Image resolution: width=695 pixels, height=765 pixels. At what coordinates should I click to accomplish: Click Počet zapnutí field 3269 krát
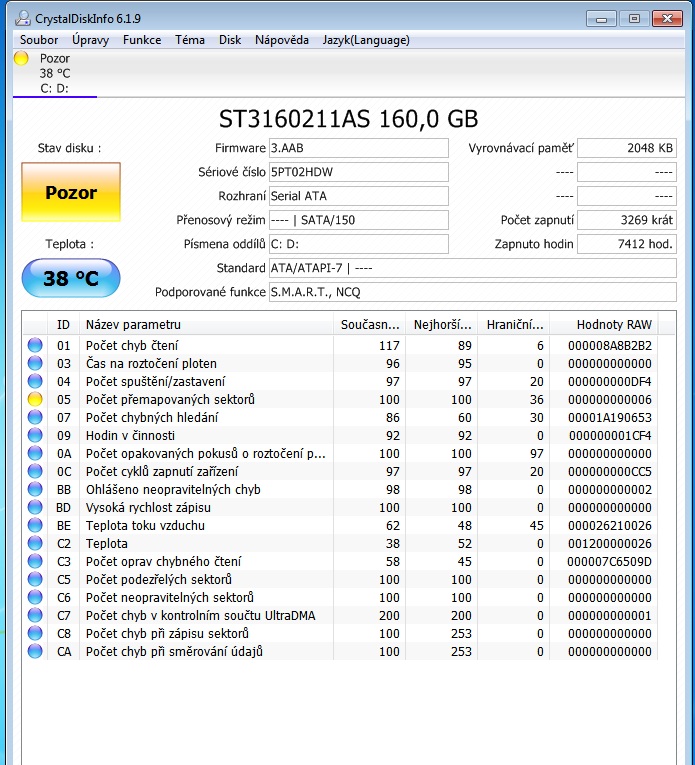[x=627, y=220]
